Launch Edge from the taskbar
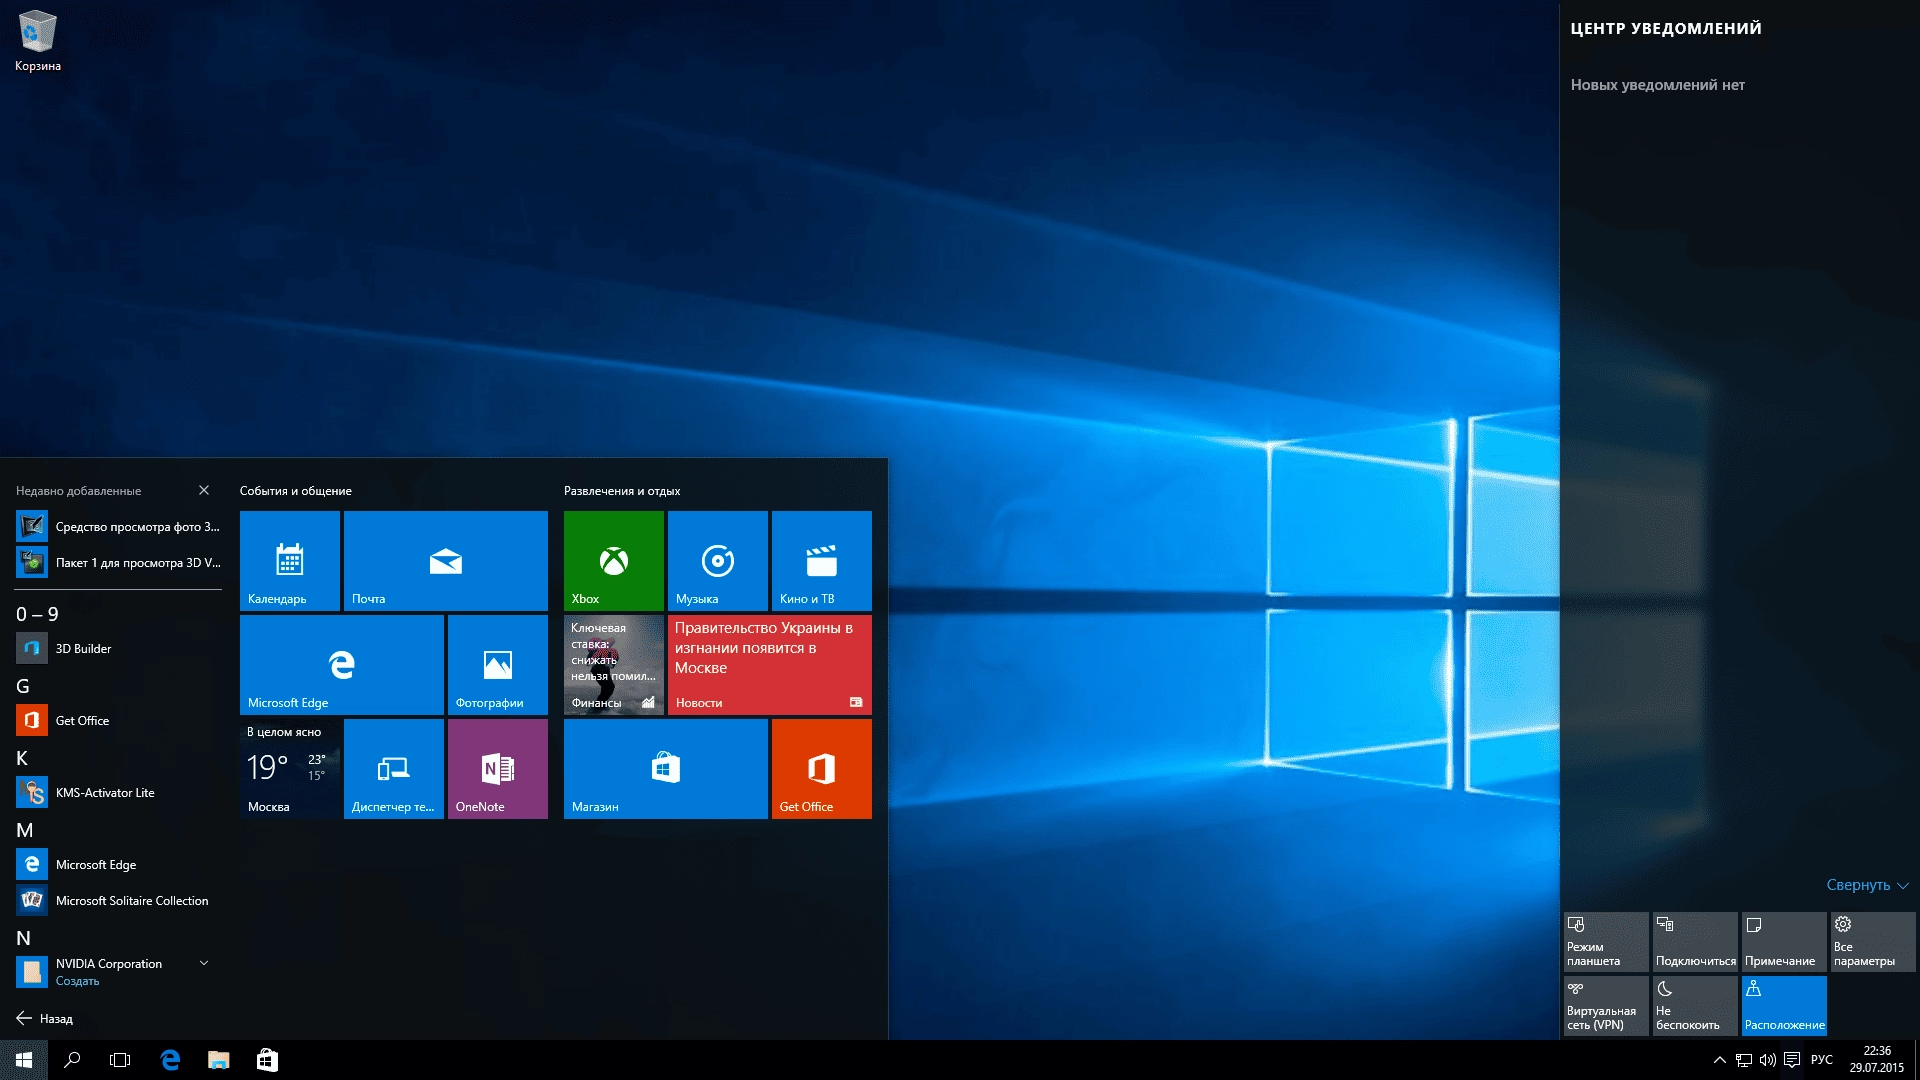The height and width of the screenshot is (1080, 1920). 170,1060
